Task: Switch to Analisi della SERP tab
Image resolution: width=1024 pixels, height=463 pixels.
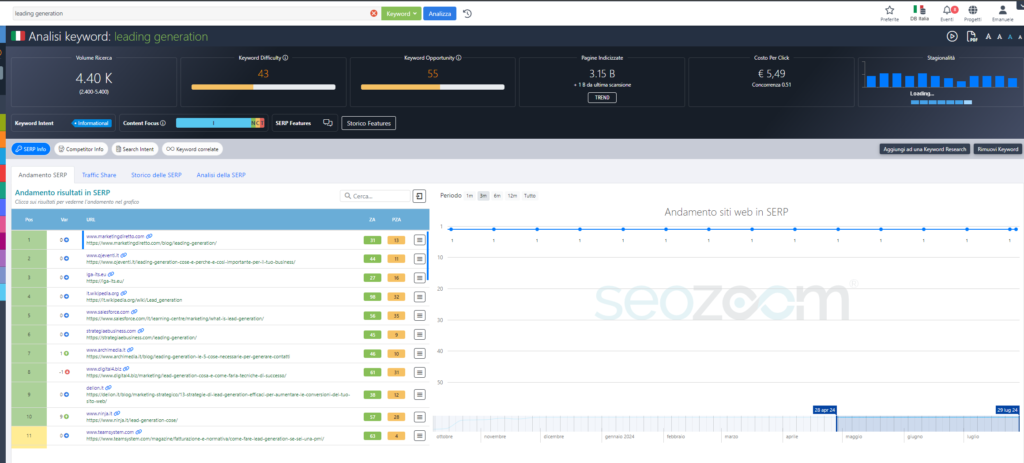Action: point(221,175)
